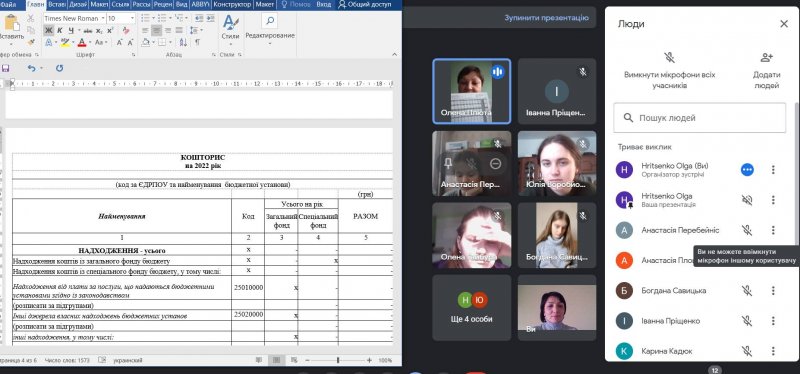Open the Ще 4 особи participants tile
The height and width of the screenshot is (374, 800).
tap(471, 308)
